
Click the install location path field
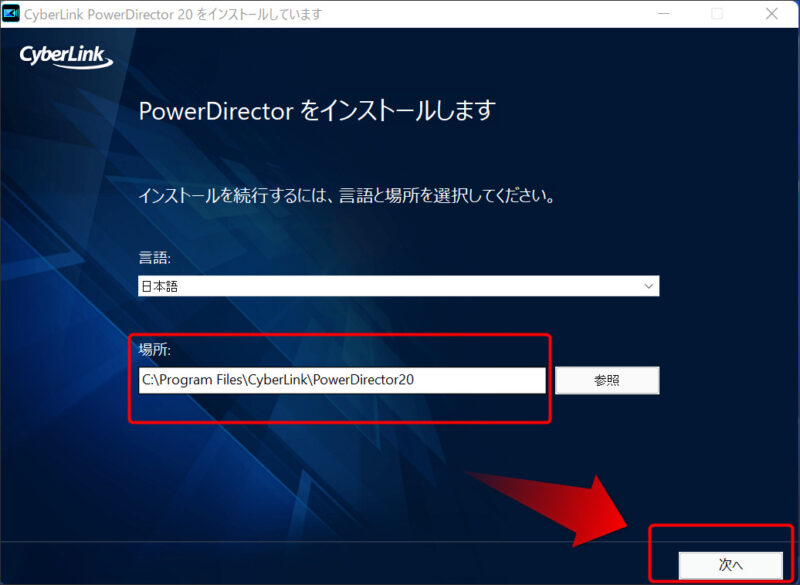[342, 380]
